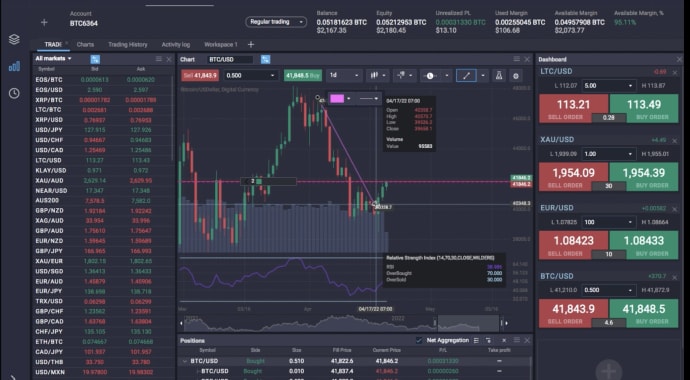This screenshot has width=690, height=380.
Task: Select the EOS/BTC row in markets list
Action: 102,80
